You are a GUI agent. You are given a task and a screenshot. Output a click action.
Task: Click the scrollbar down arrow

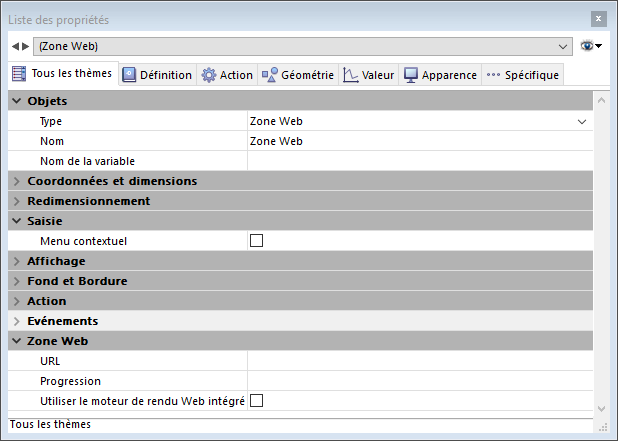click(601, 408)
